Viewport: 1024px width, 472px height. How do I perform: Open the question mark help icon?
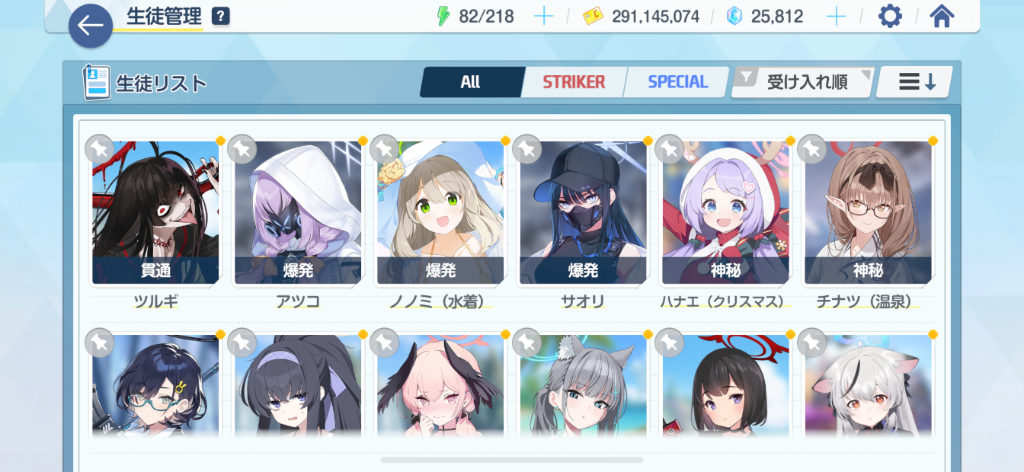pyautogui.click(x=221, y=16)
